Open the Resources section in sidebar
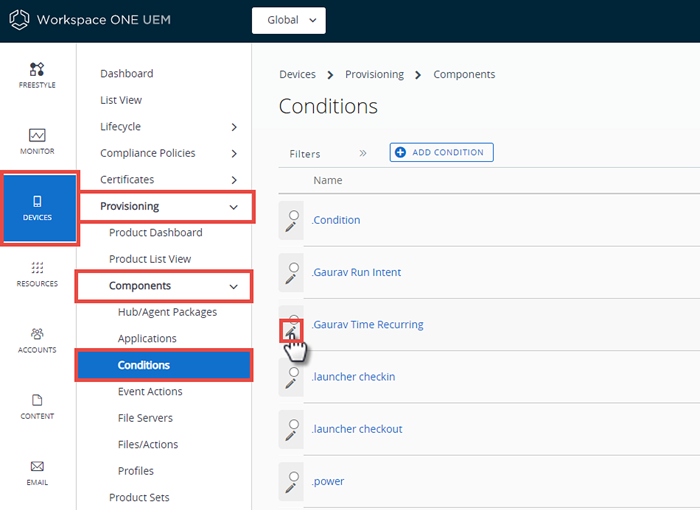Viewport: 700px width, 510px height. click(x=37, y=274)
